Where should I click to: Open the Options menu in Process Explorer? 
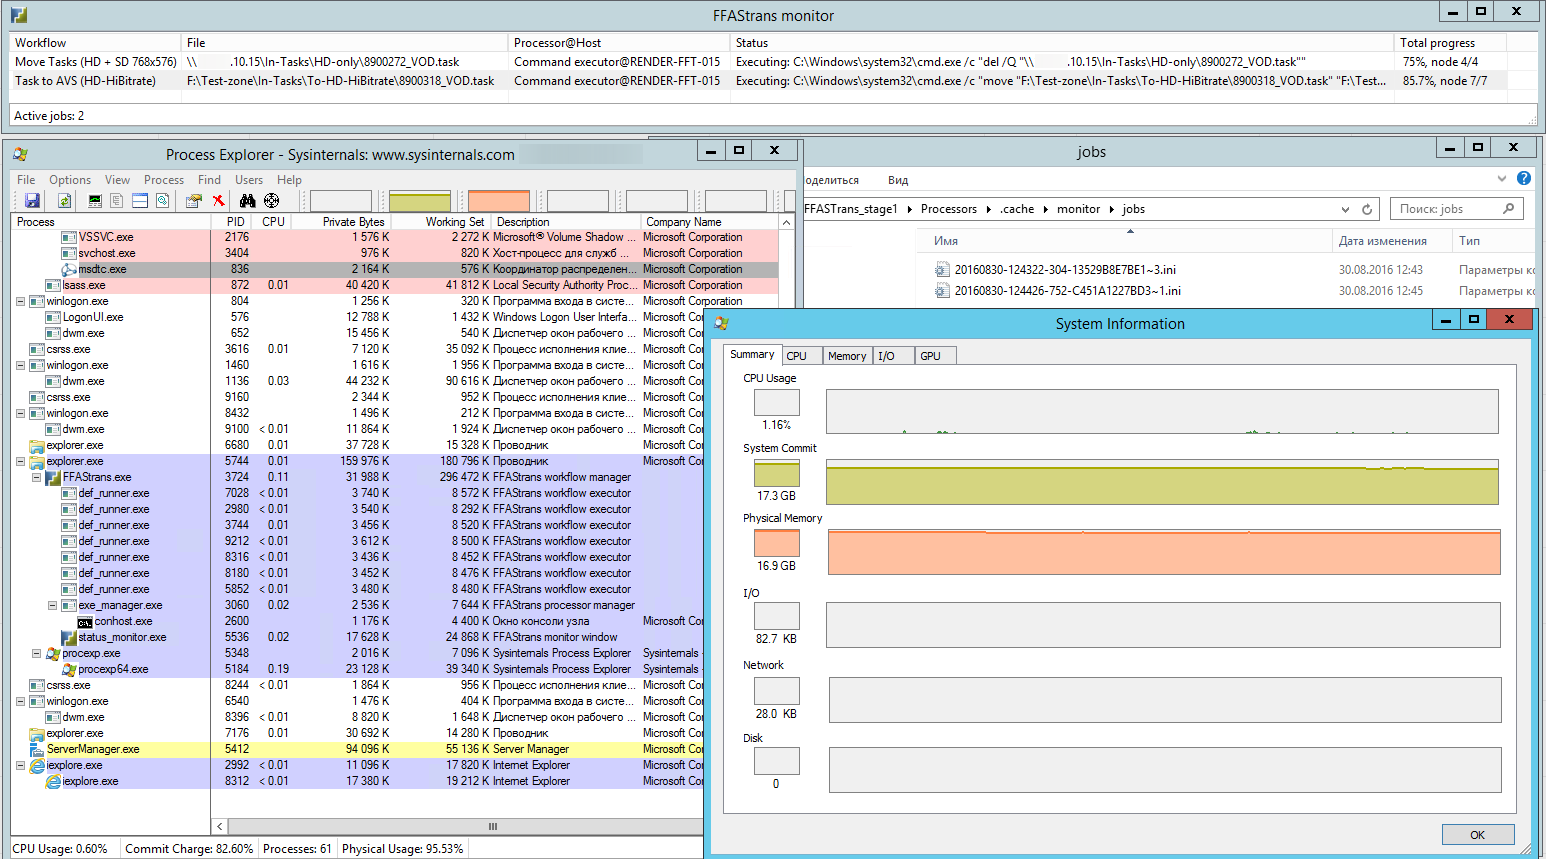coord(70,180)
